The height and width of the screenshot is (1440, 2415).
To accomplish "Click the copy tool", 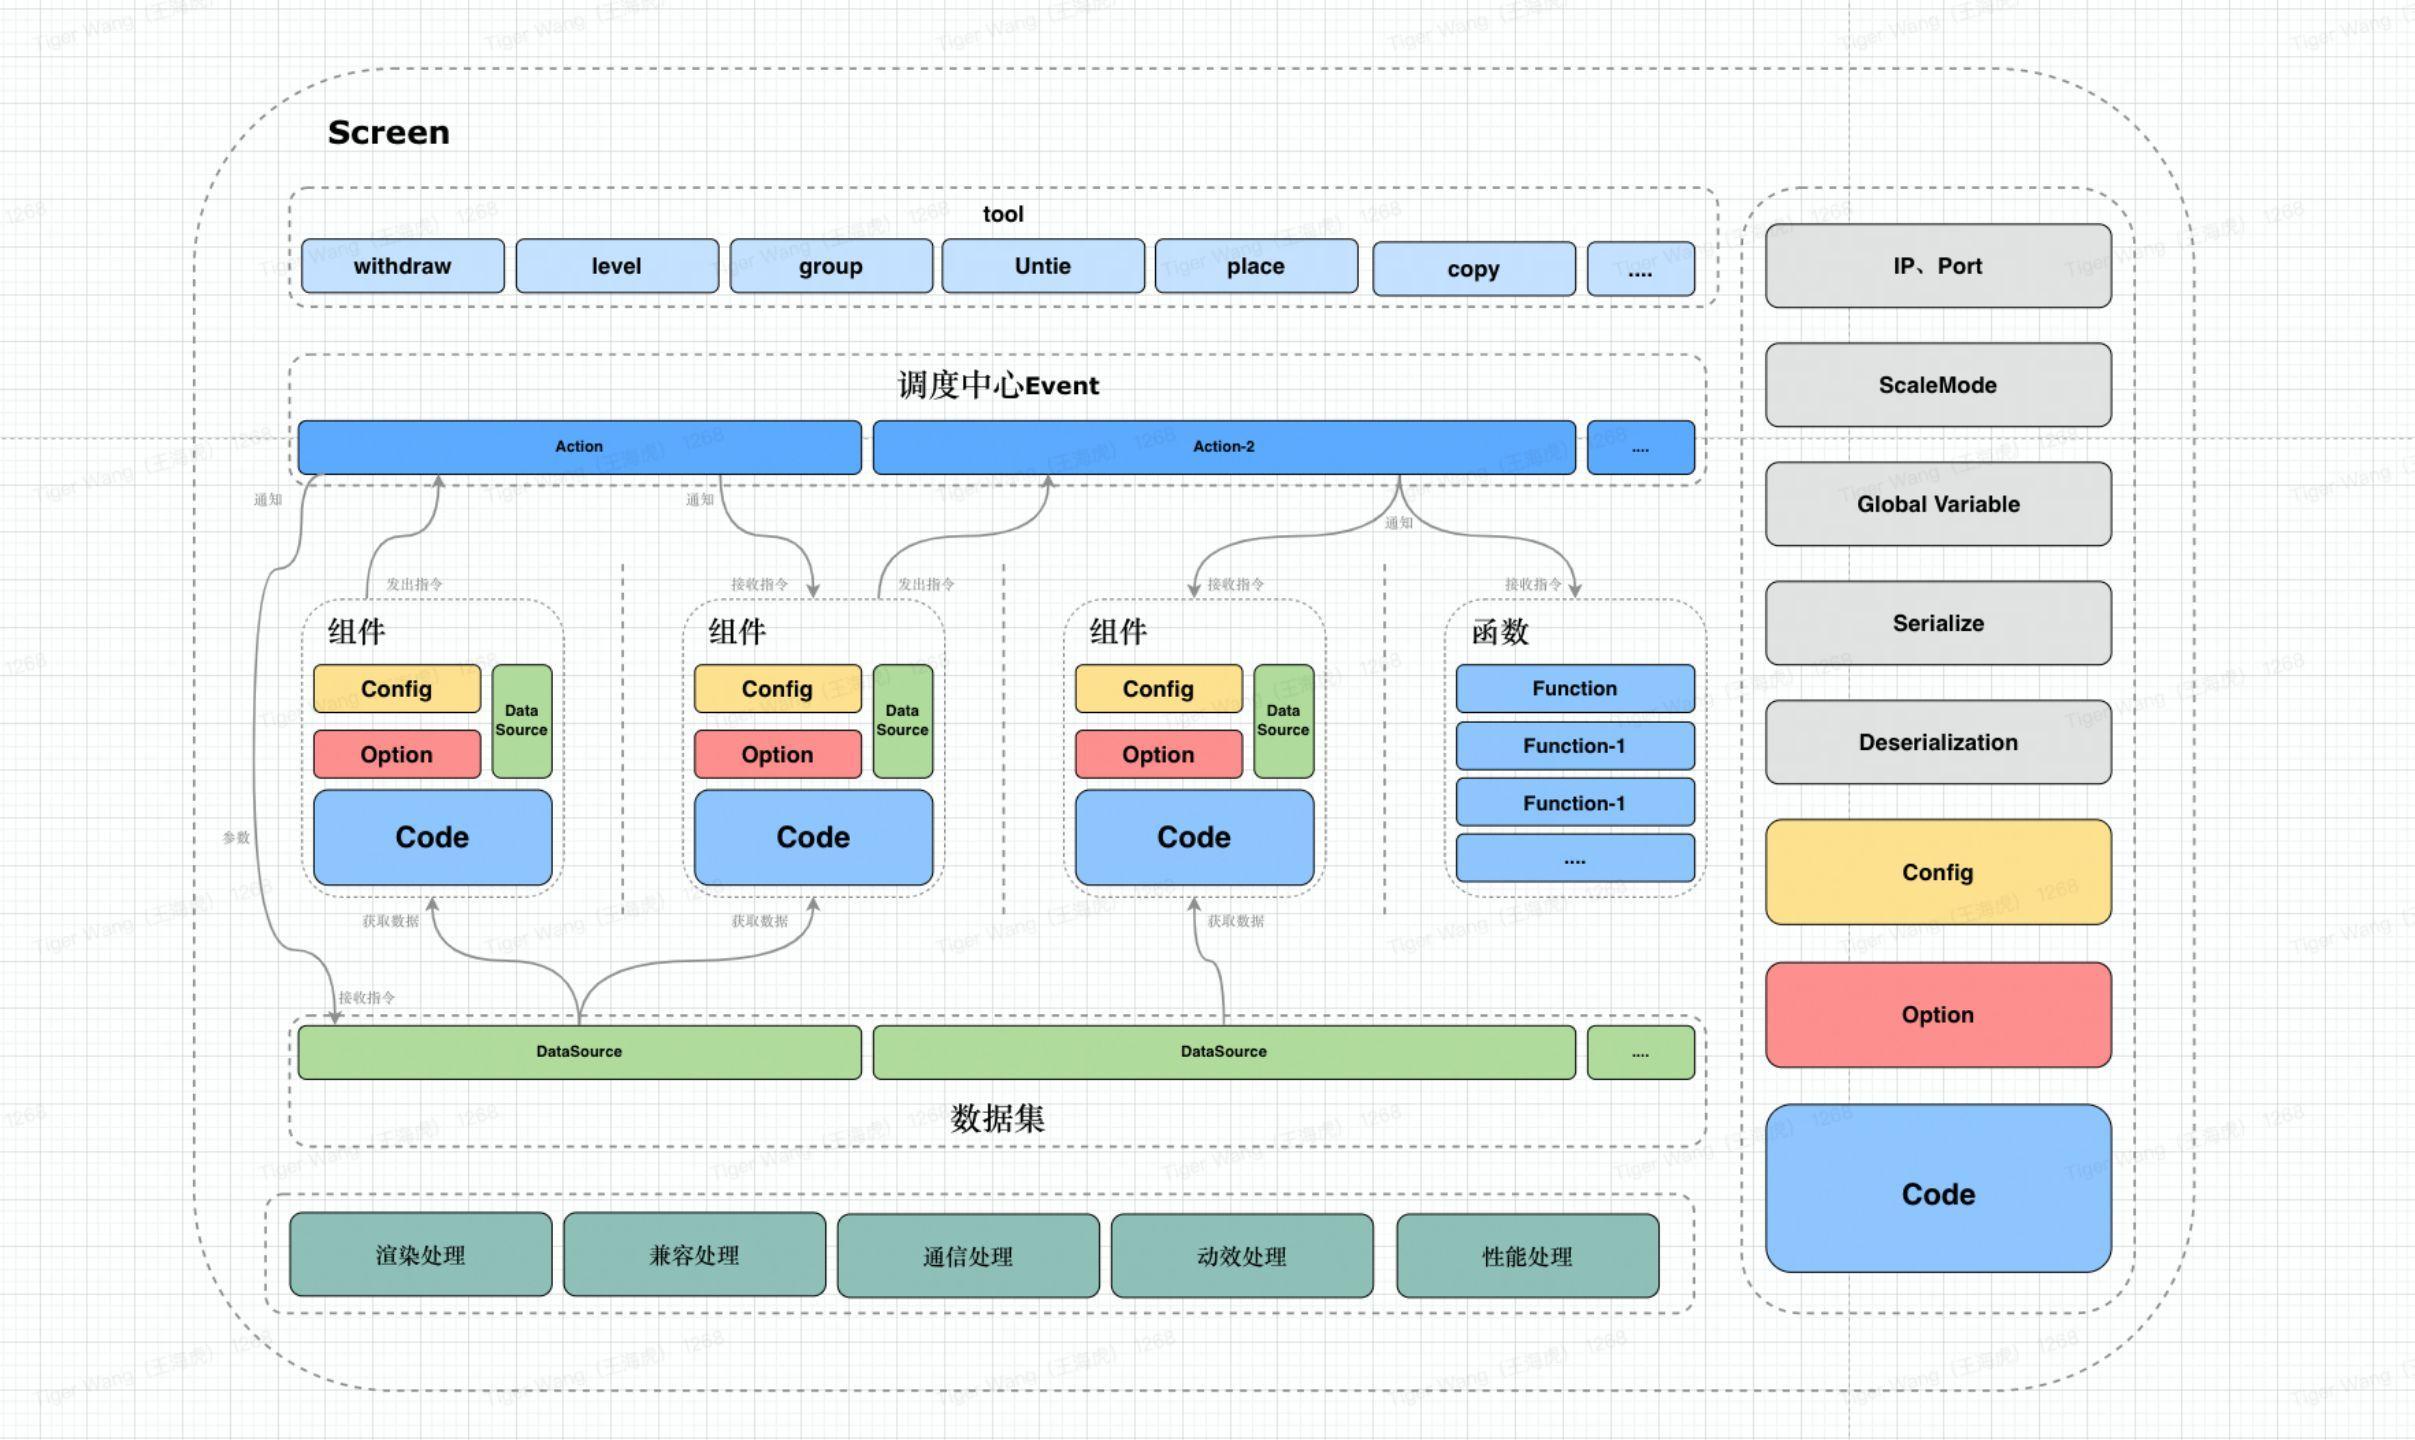I will [x=1469, y=264].
